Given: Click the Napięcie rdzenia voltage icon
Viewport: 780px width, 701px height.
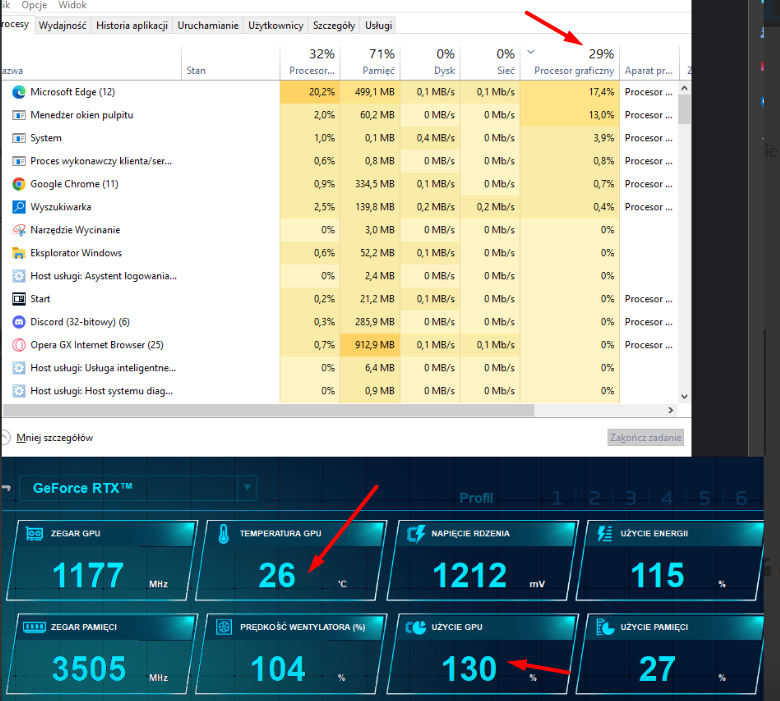Looking at the screenshot, I should tap(415, 534).
